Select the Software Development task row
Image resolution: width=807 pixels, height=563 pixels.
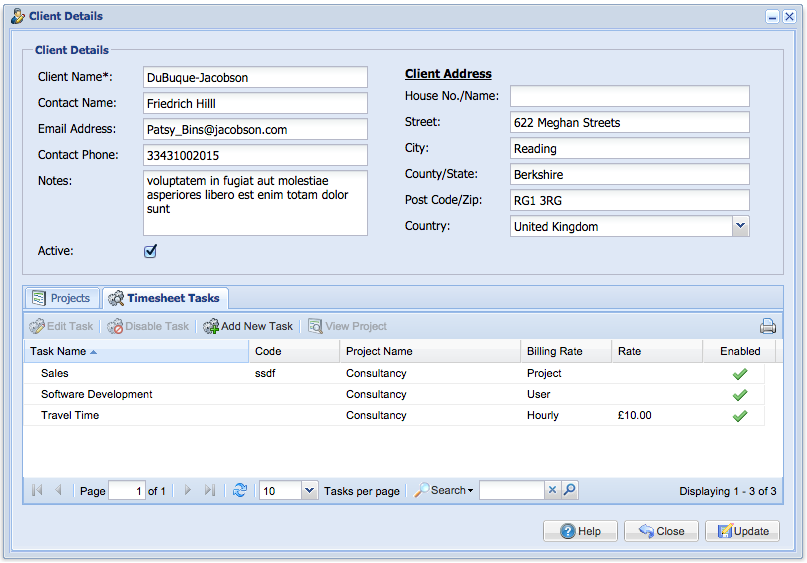point(394,395)
